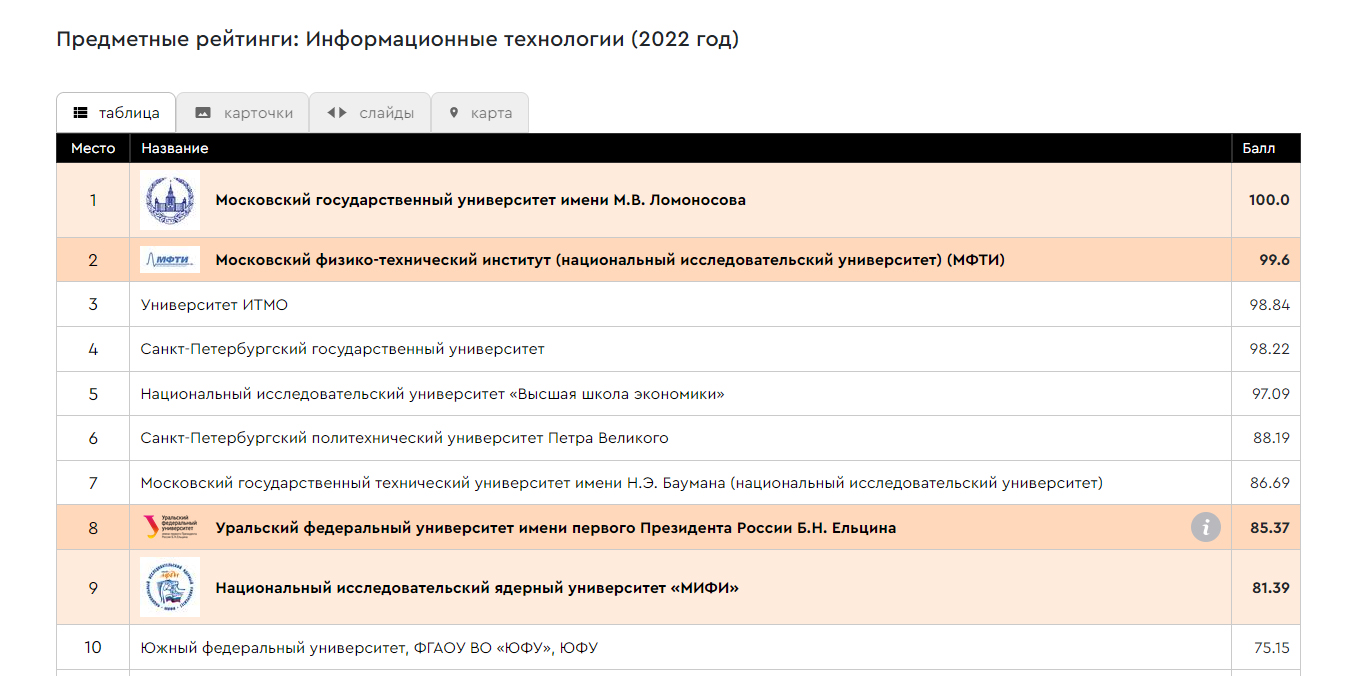Select Южный федеральный университет row name
The height and width of the screenshot is (676, 1360).
click(369, 648)
